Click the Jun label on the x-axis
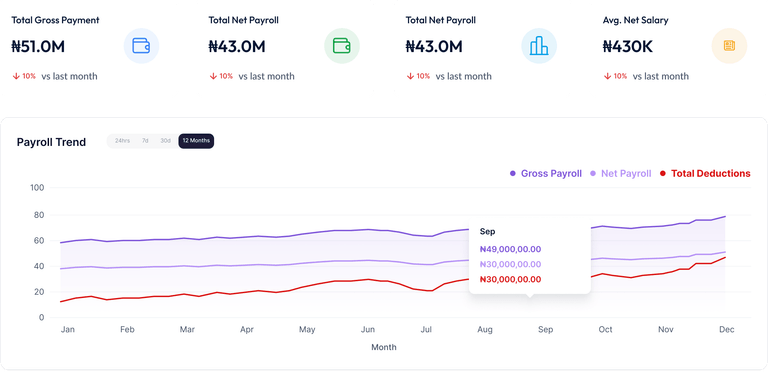Screen dimensions: 768x372 (x=368, y=329)
